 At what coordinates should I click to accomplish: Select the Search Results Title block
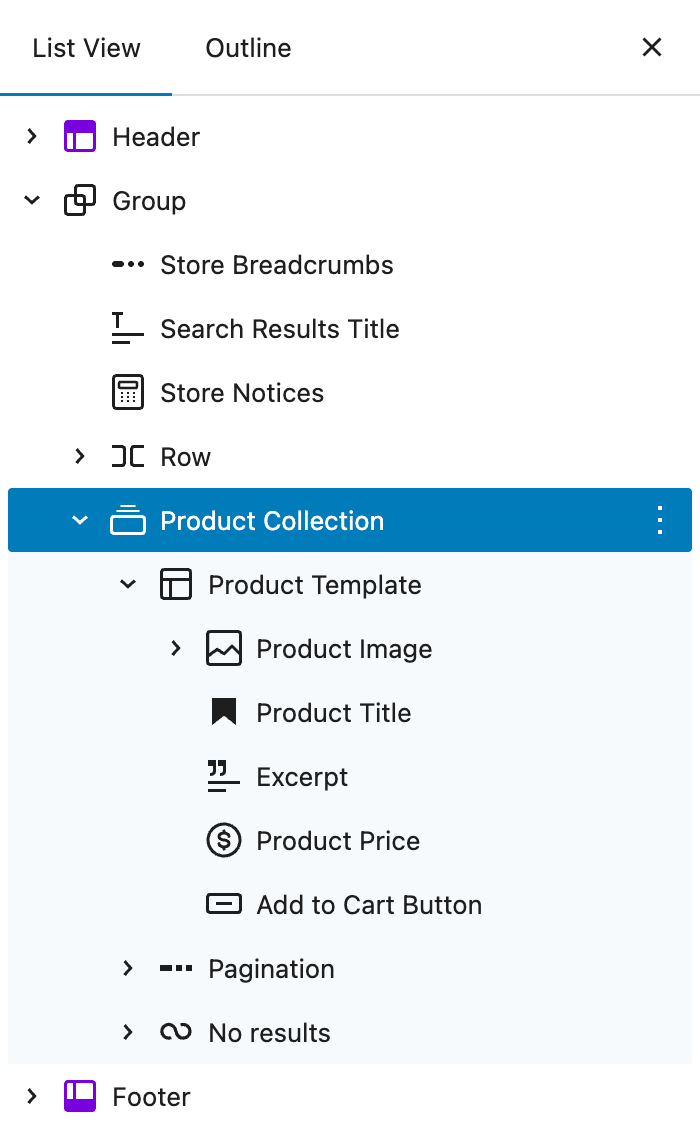click(280, 329)
